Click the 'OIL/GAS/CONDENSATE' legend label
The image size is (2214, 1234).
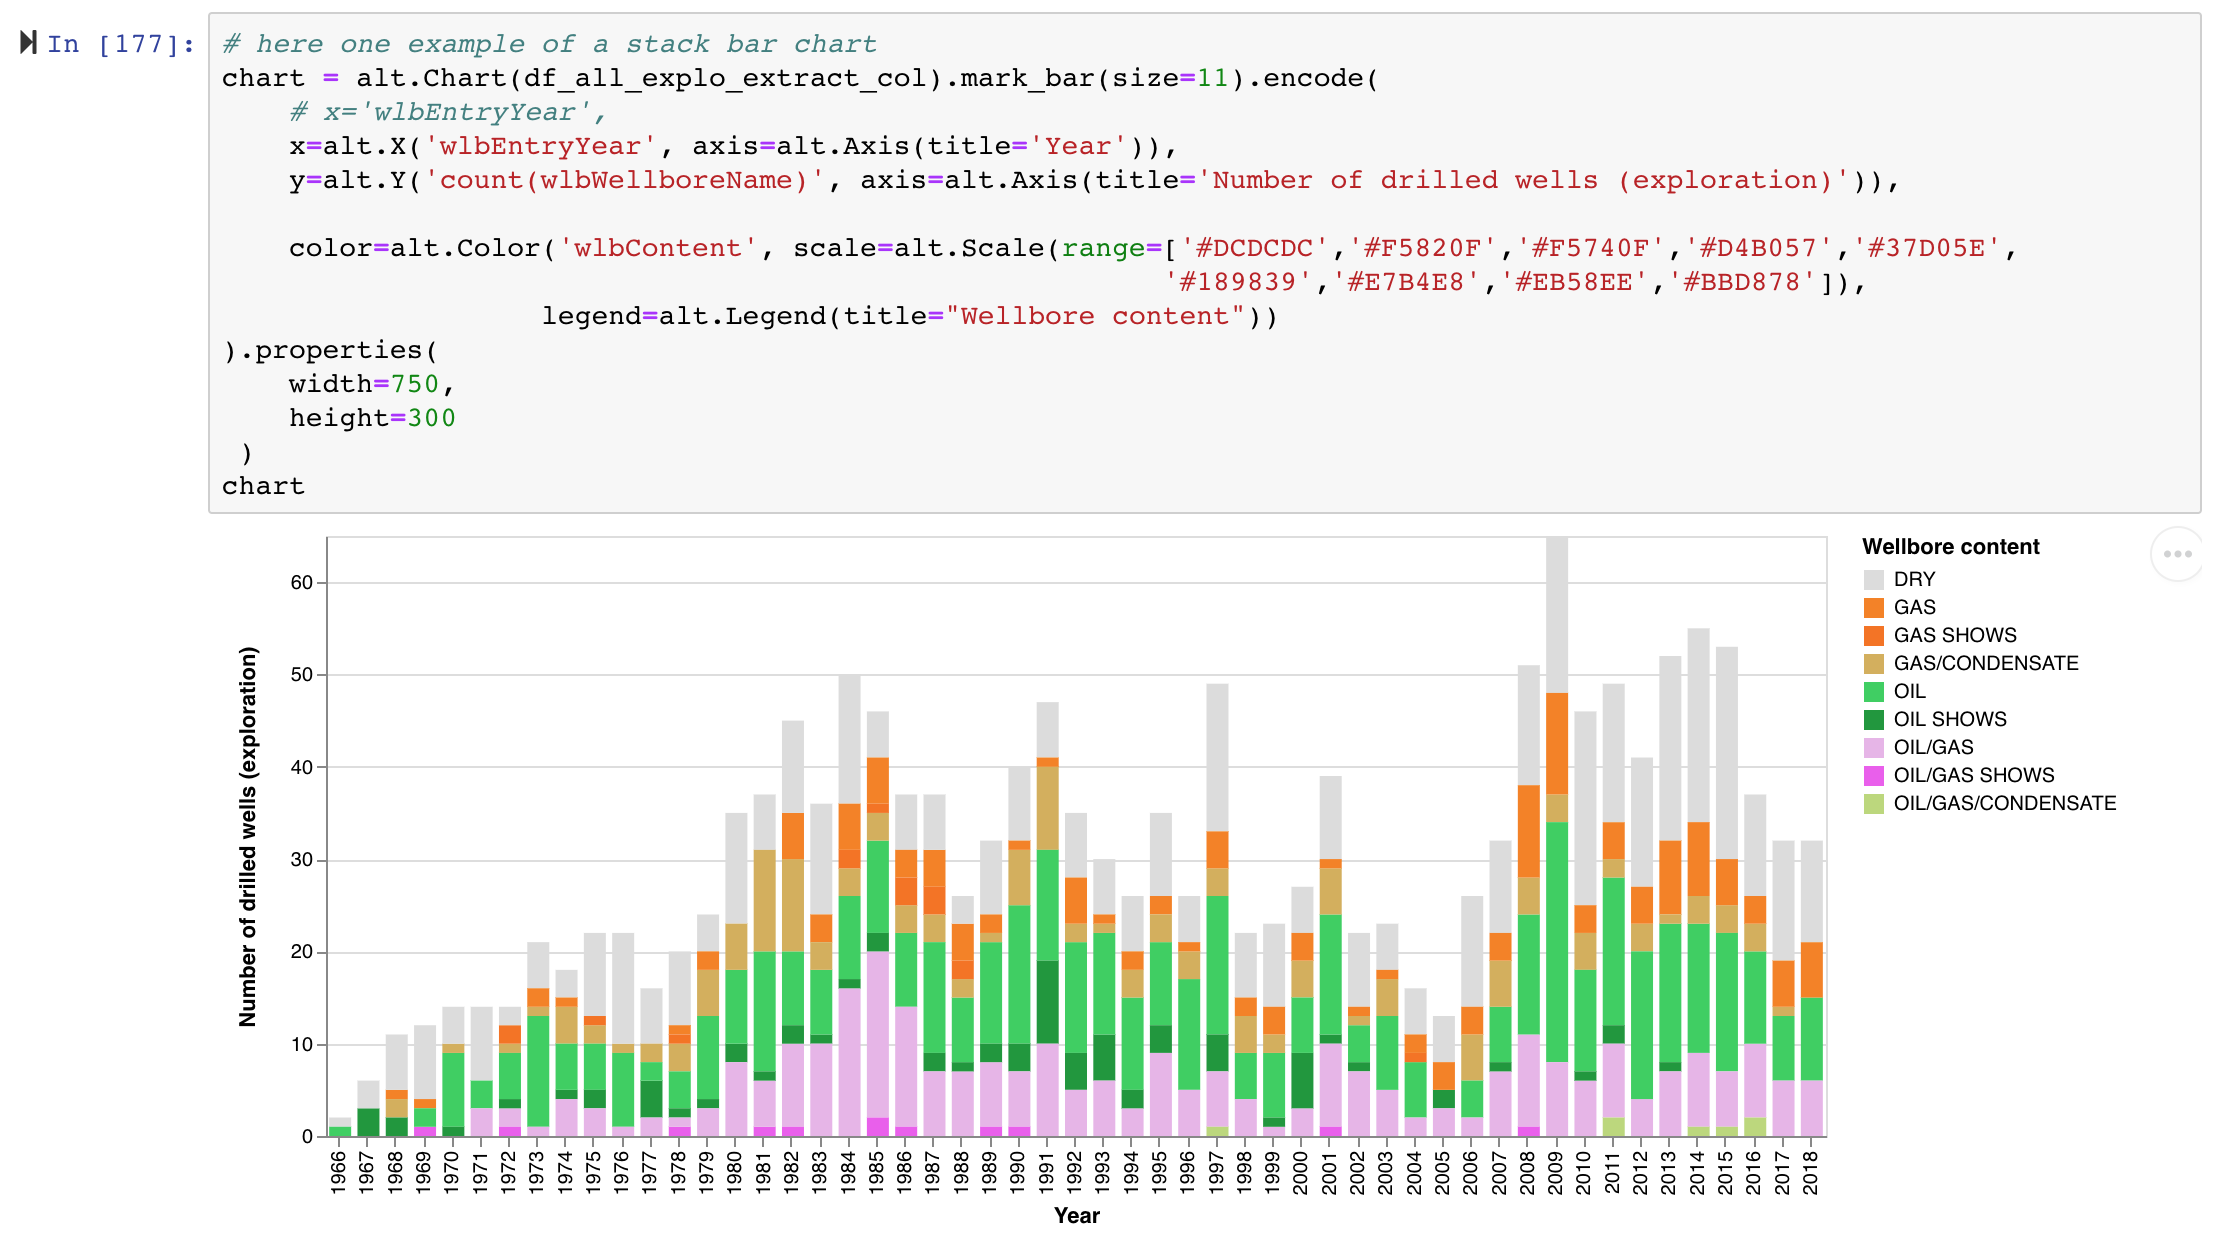[x=2005, y=803]
